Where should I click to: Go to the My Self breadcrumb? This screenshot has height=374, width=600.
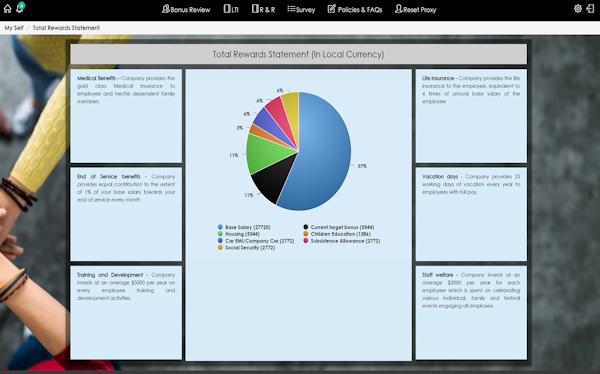point(14,28)
